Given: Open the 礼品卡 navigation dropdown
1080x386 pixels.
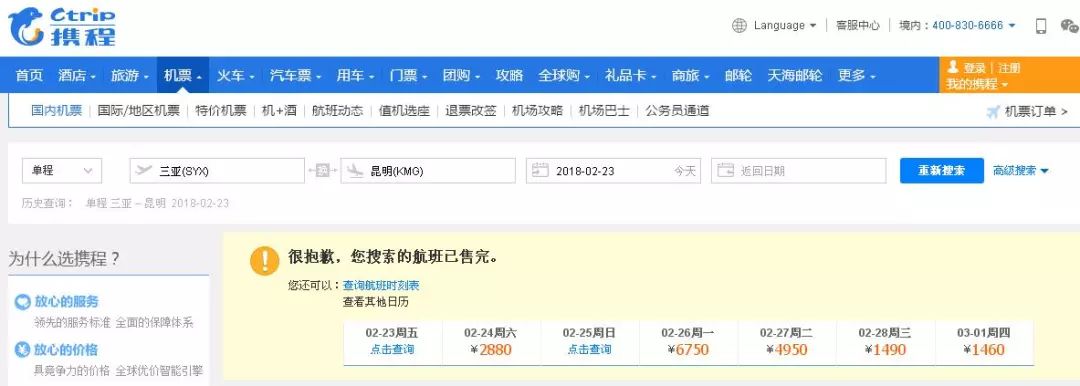Looking at the screenshot, I should coord(630,75).
